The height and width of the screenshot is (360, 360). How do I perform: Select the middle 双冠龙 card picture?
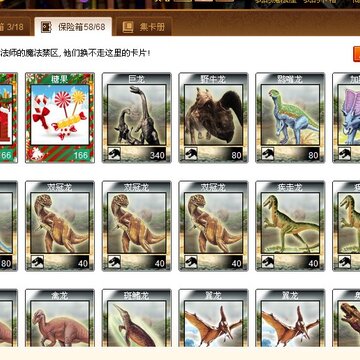pos(137,223)
